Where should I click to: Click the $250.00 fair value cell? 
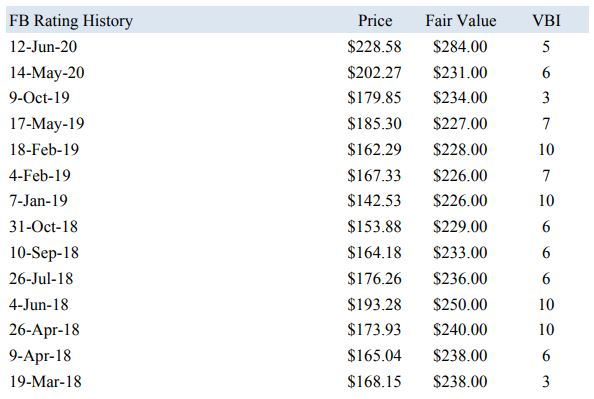click(460, 304)
